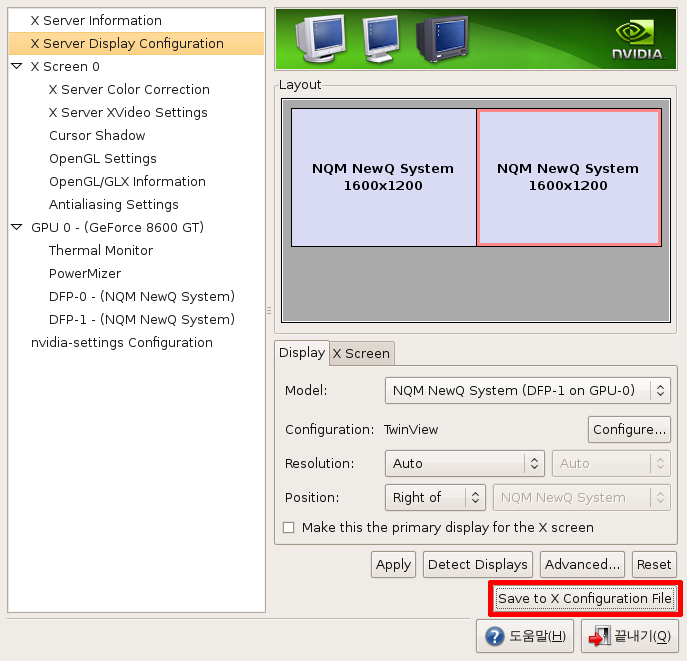Collapse the X Screen 0 tree node
The width and height of the screenshot is (687, 661).
coord(17,67)
